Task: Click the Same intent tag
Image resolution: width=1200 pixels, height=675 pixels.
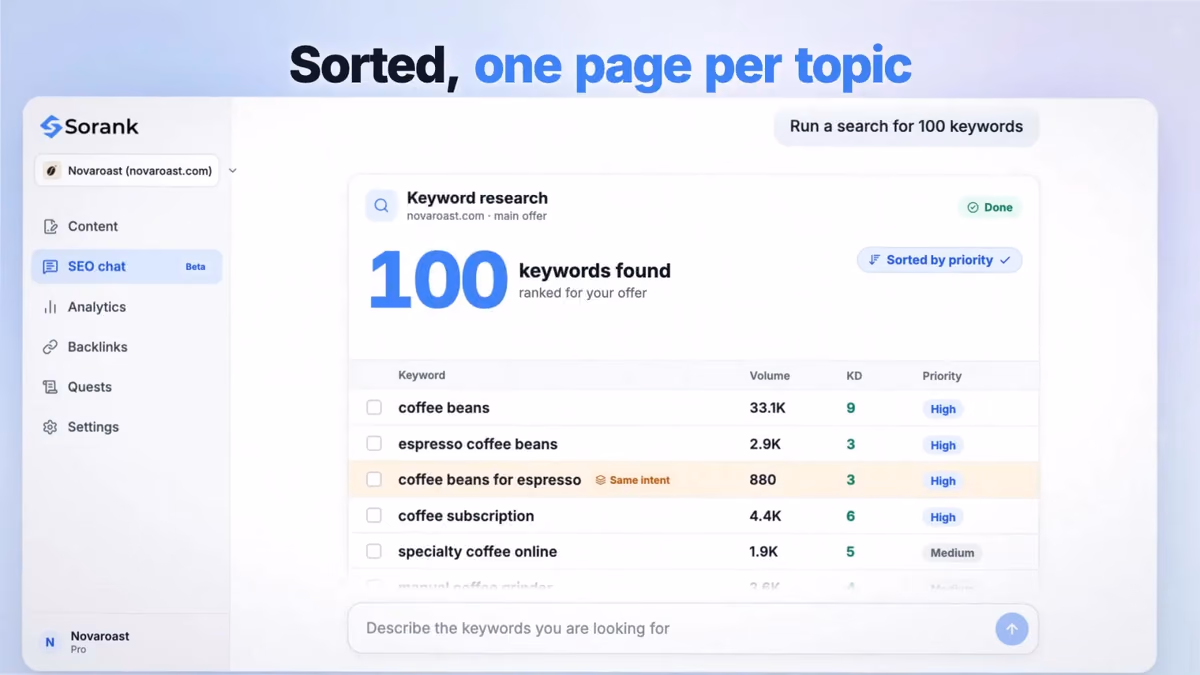Action: pyautogui.click(x=633, y=480)
